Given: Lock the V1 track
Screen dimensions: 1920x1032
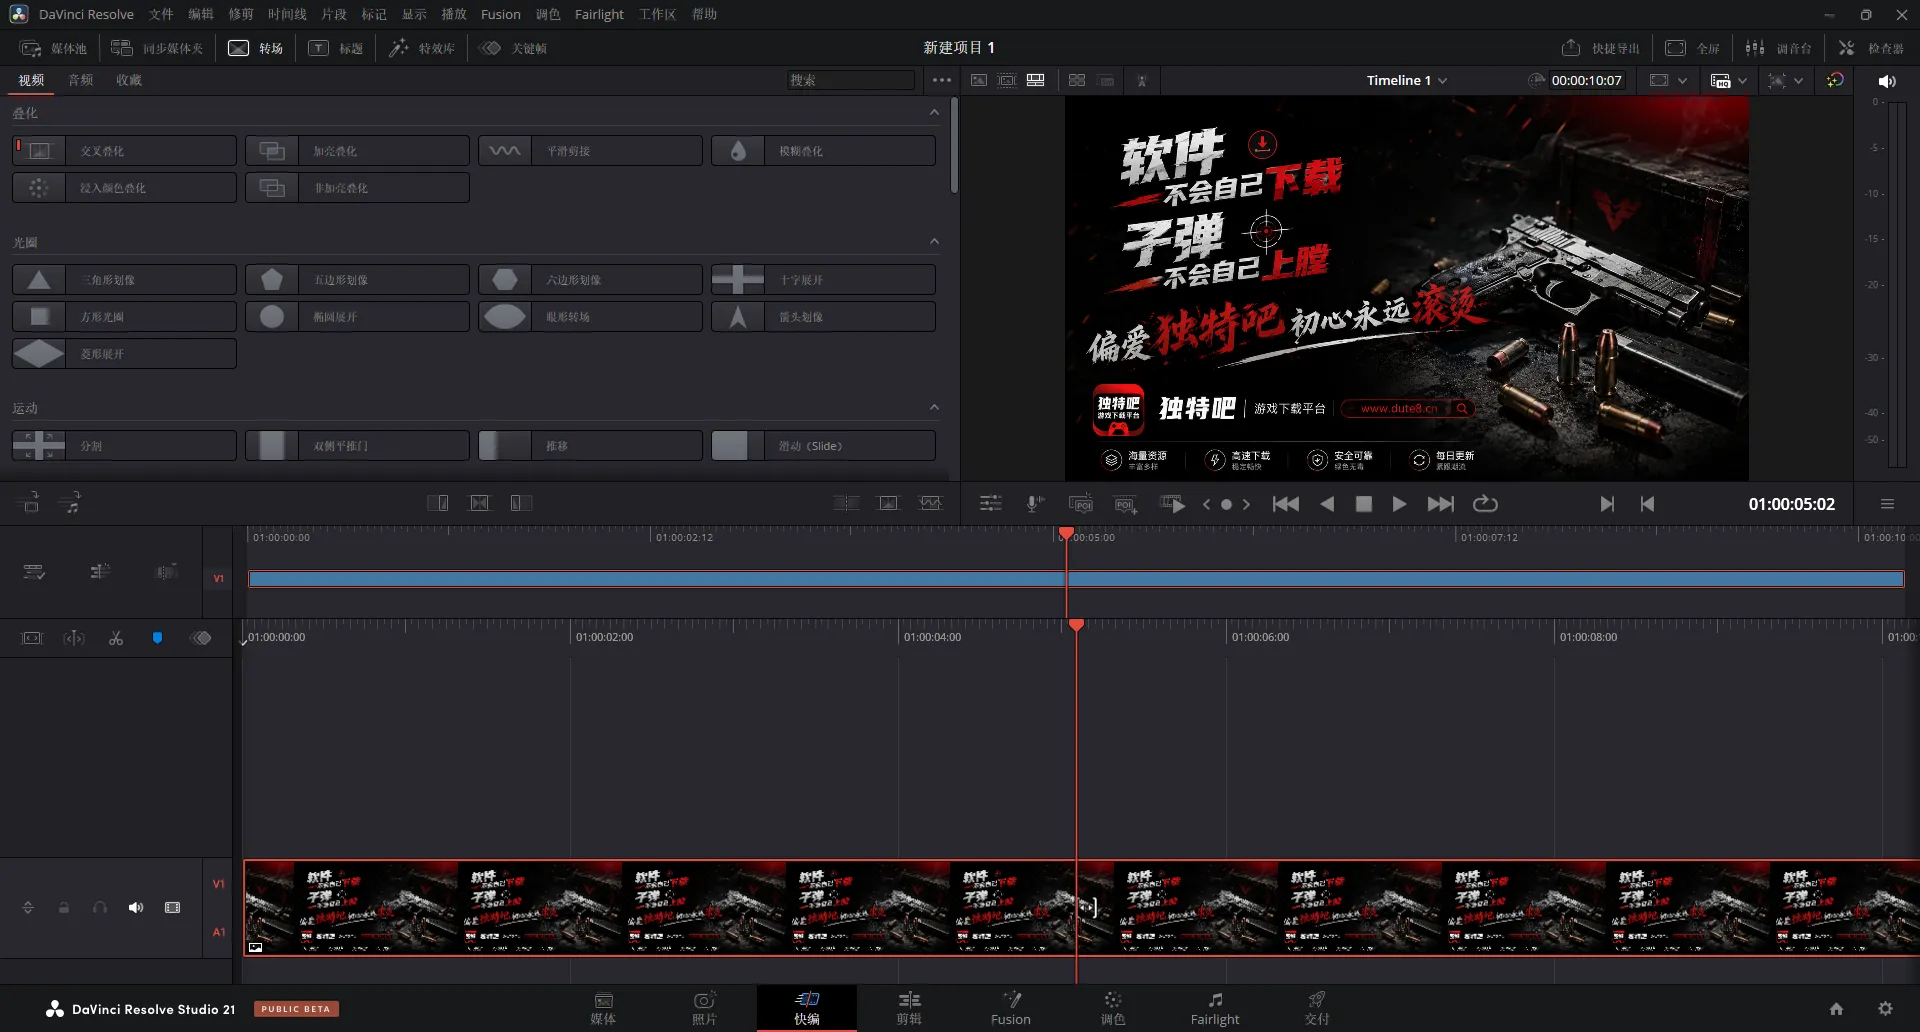Looking at the screenshot, I should click(64, 908).
